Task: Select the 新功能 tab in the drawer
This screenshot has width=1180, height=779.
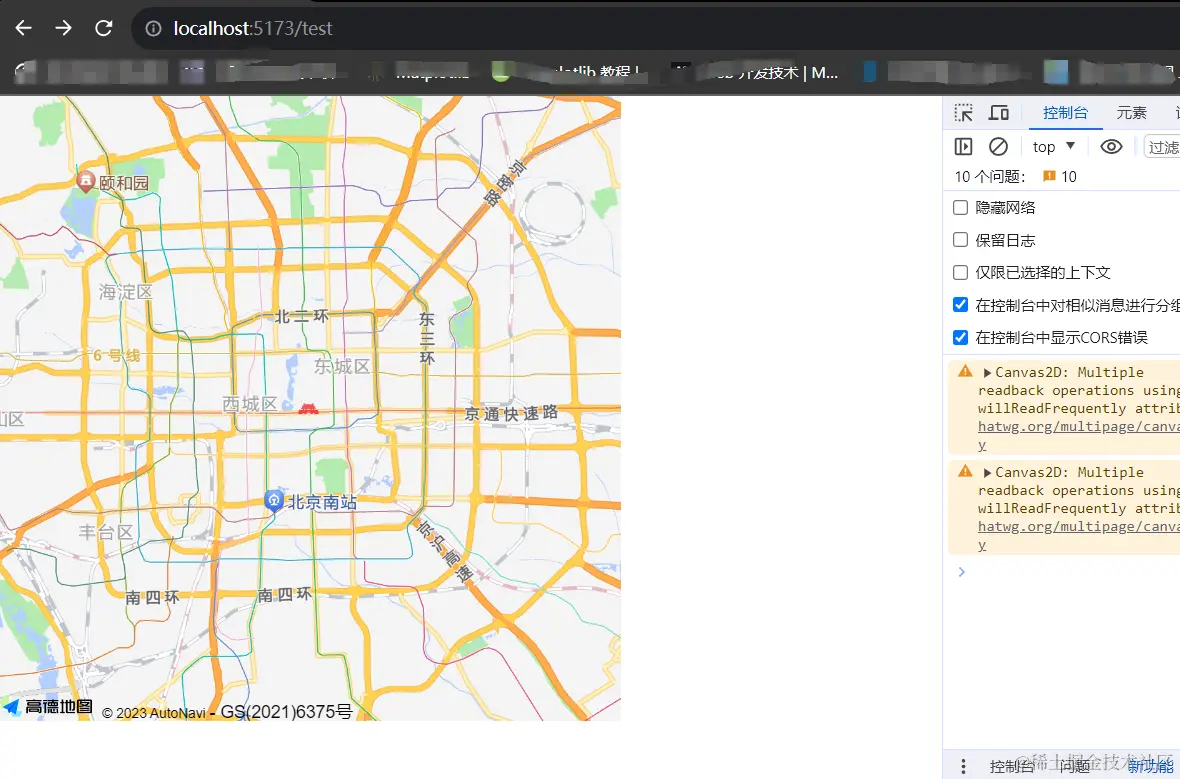Action: coord(1150,766)
